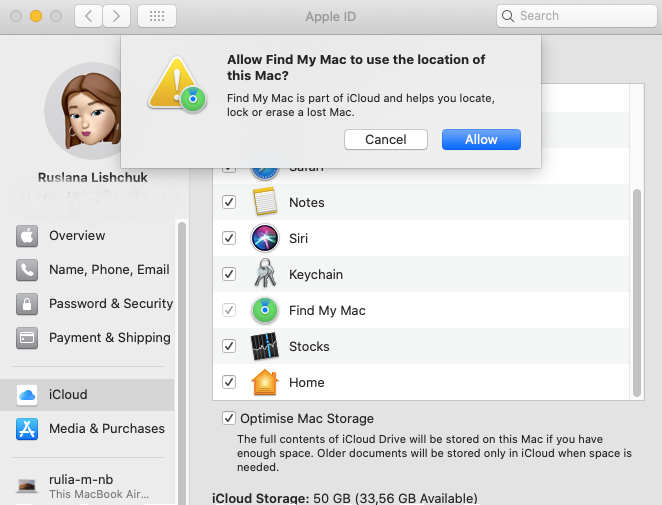This screenshot has height=505, width=662.
Task: Show all preferences grid button
Action: [157, 16]
